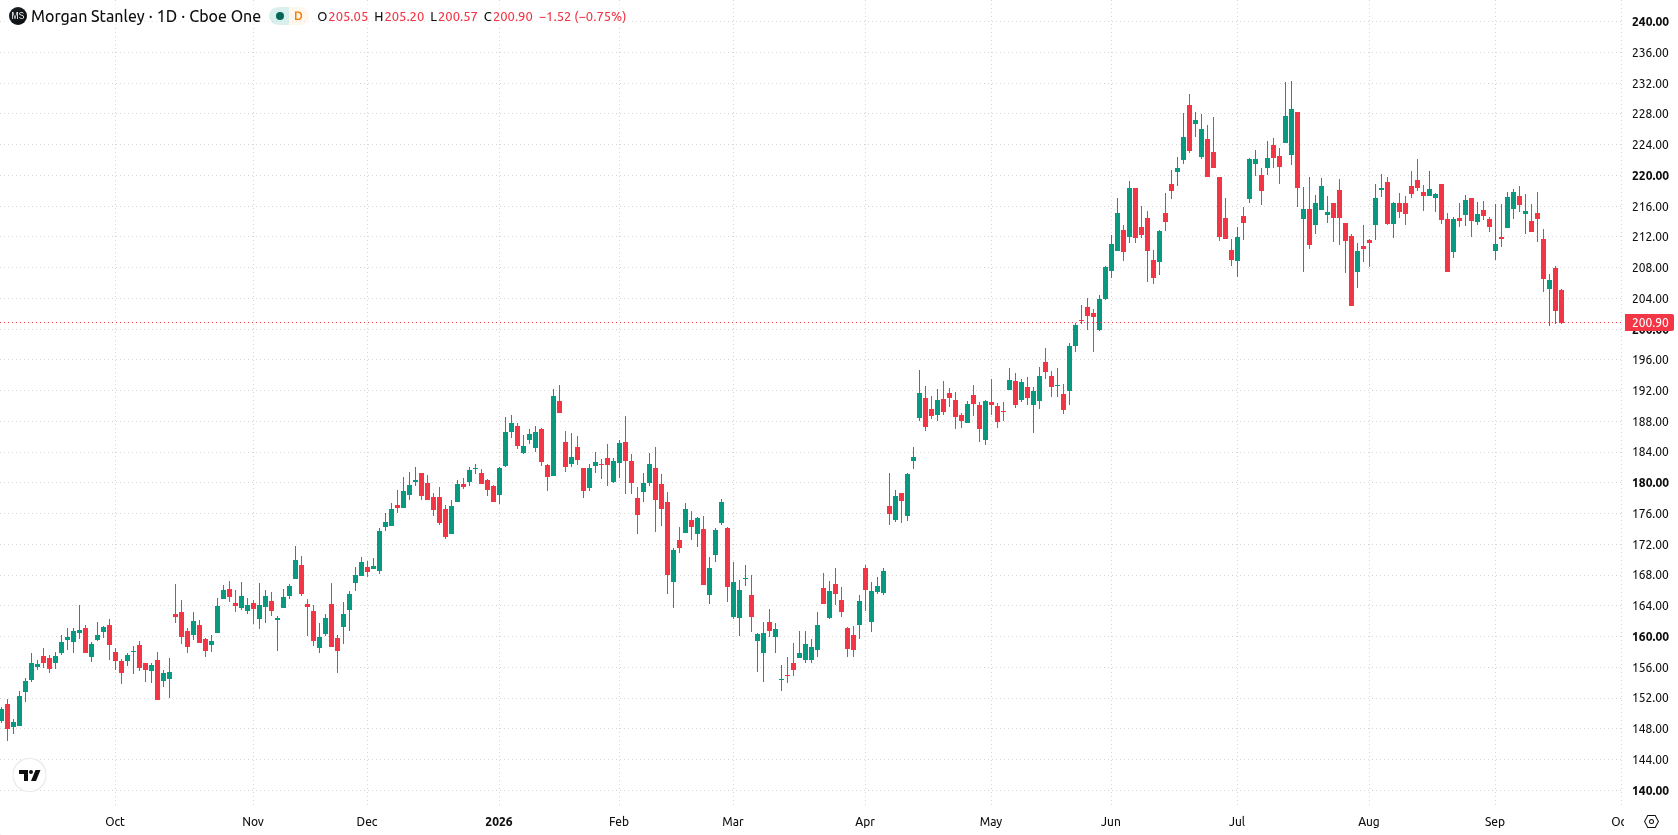Click the Sep label on the time axis
Screen dimensions: 1678x835
click(x=1495, y=822)
